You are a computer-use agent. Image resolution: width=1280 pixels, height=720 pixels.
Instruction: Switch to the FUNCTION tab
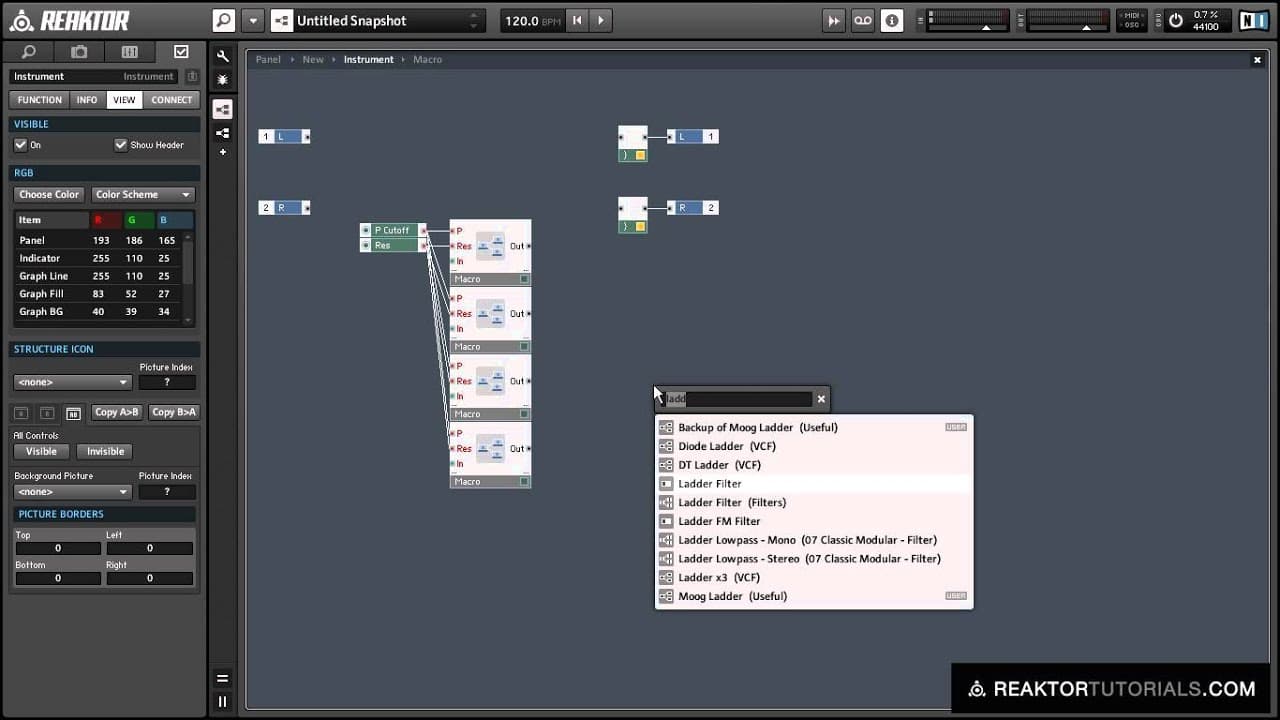point(40,100)
